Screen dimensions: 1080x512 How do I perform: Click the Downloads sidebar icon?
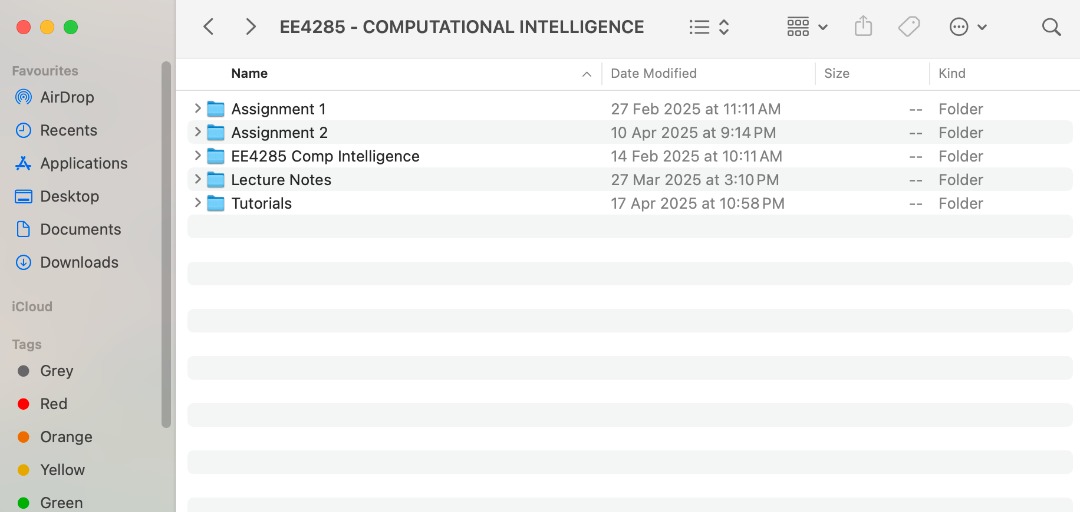tap(23, 263)
